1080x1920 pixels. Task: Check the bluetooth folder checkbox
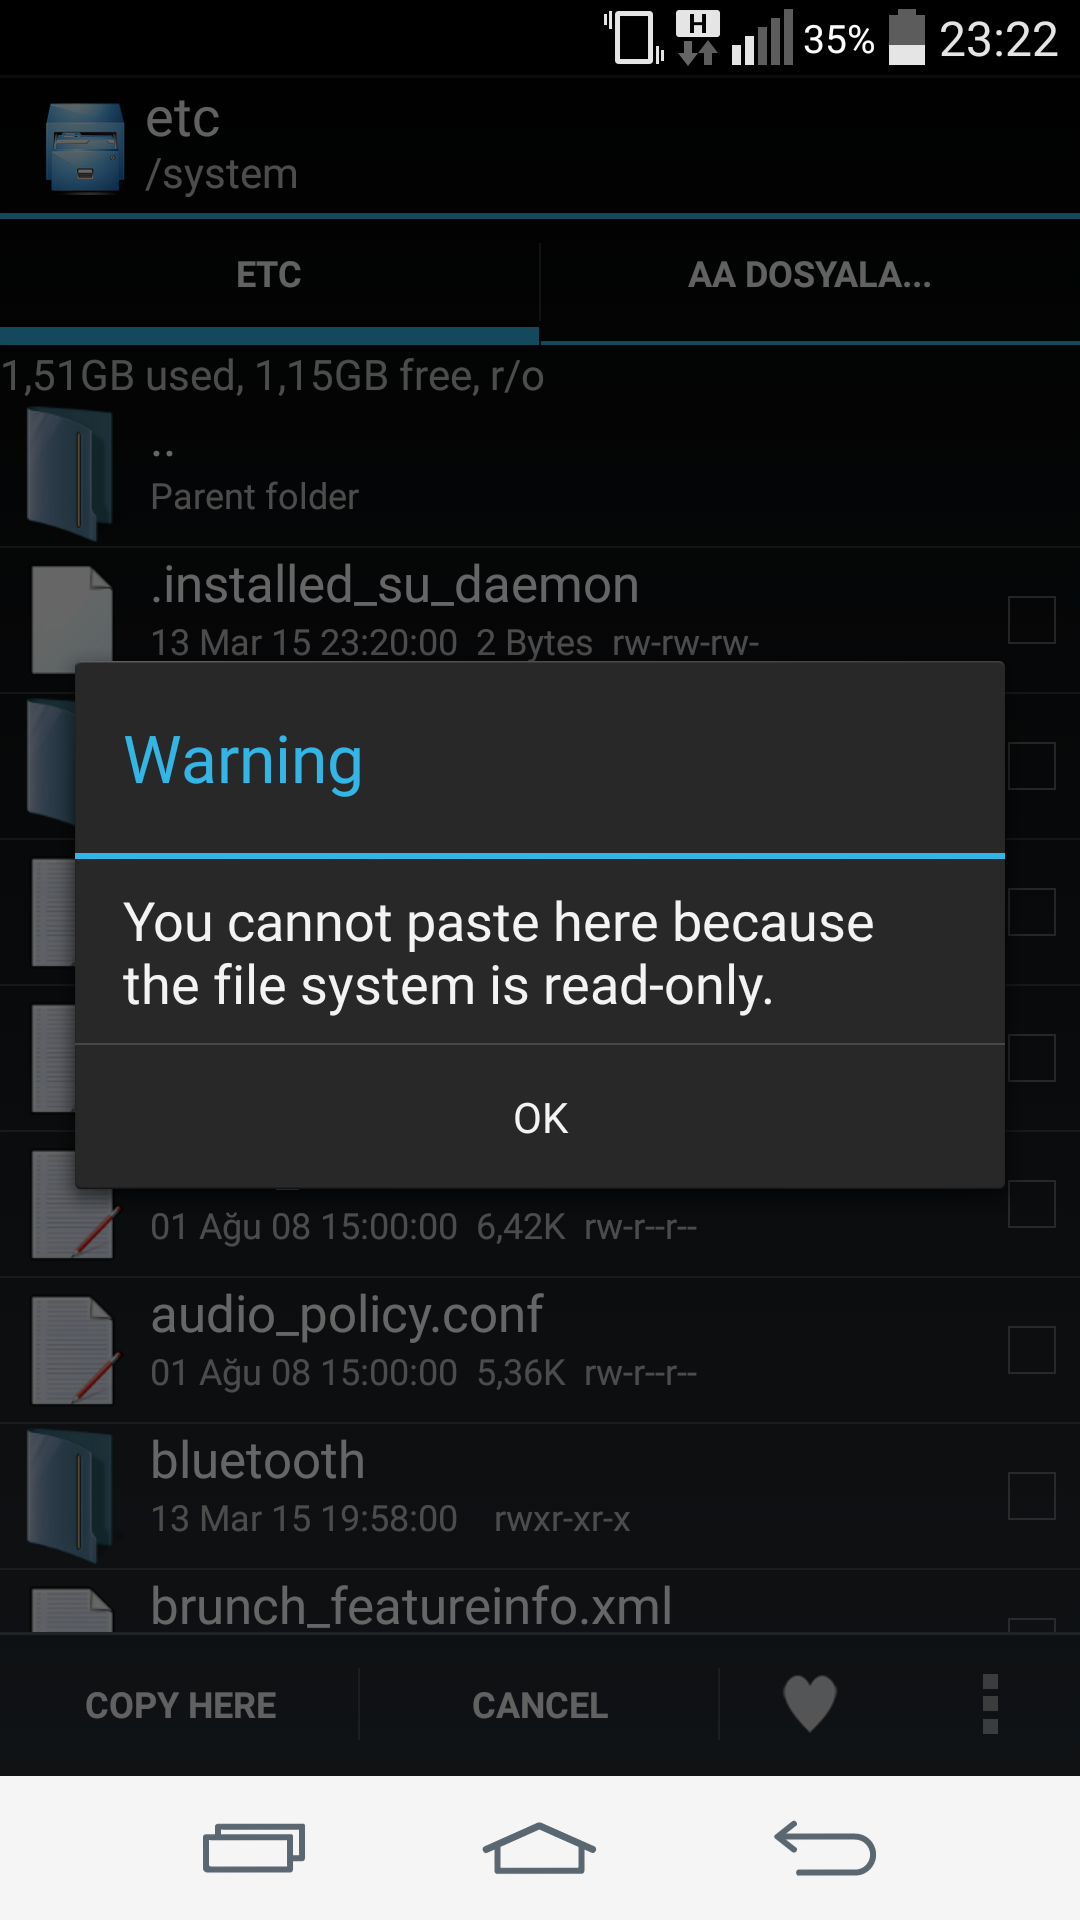coord(1032,1496)
